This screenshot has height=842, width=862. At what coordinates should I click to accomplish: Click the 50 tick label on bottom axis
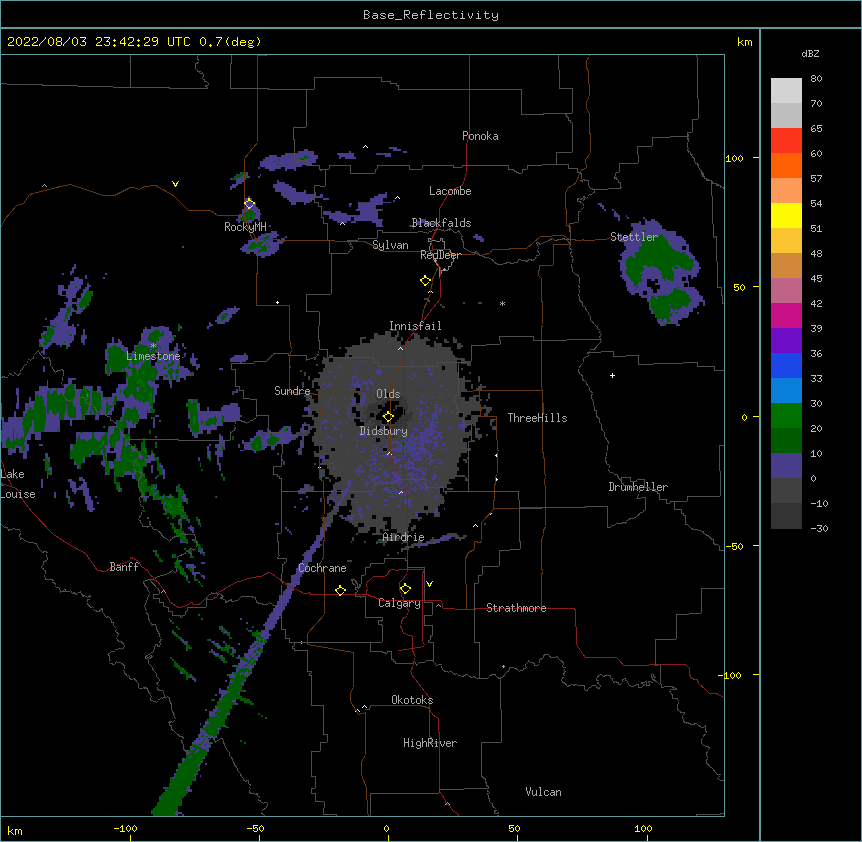[514, 828]
